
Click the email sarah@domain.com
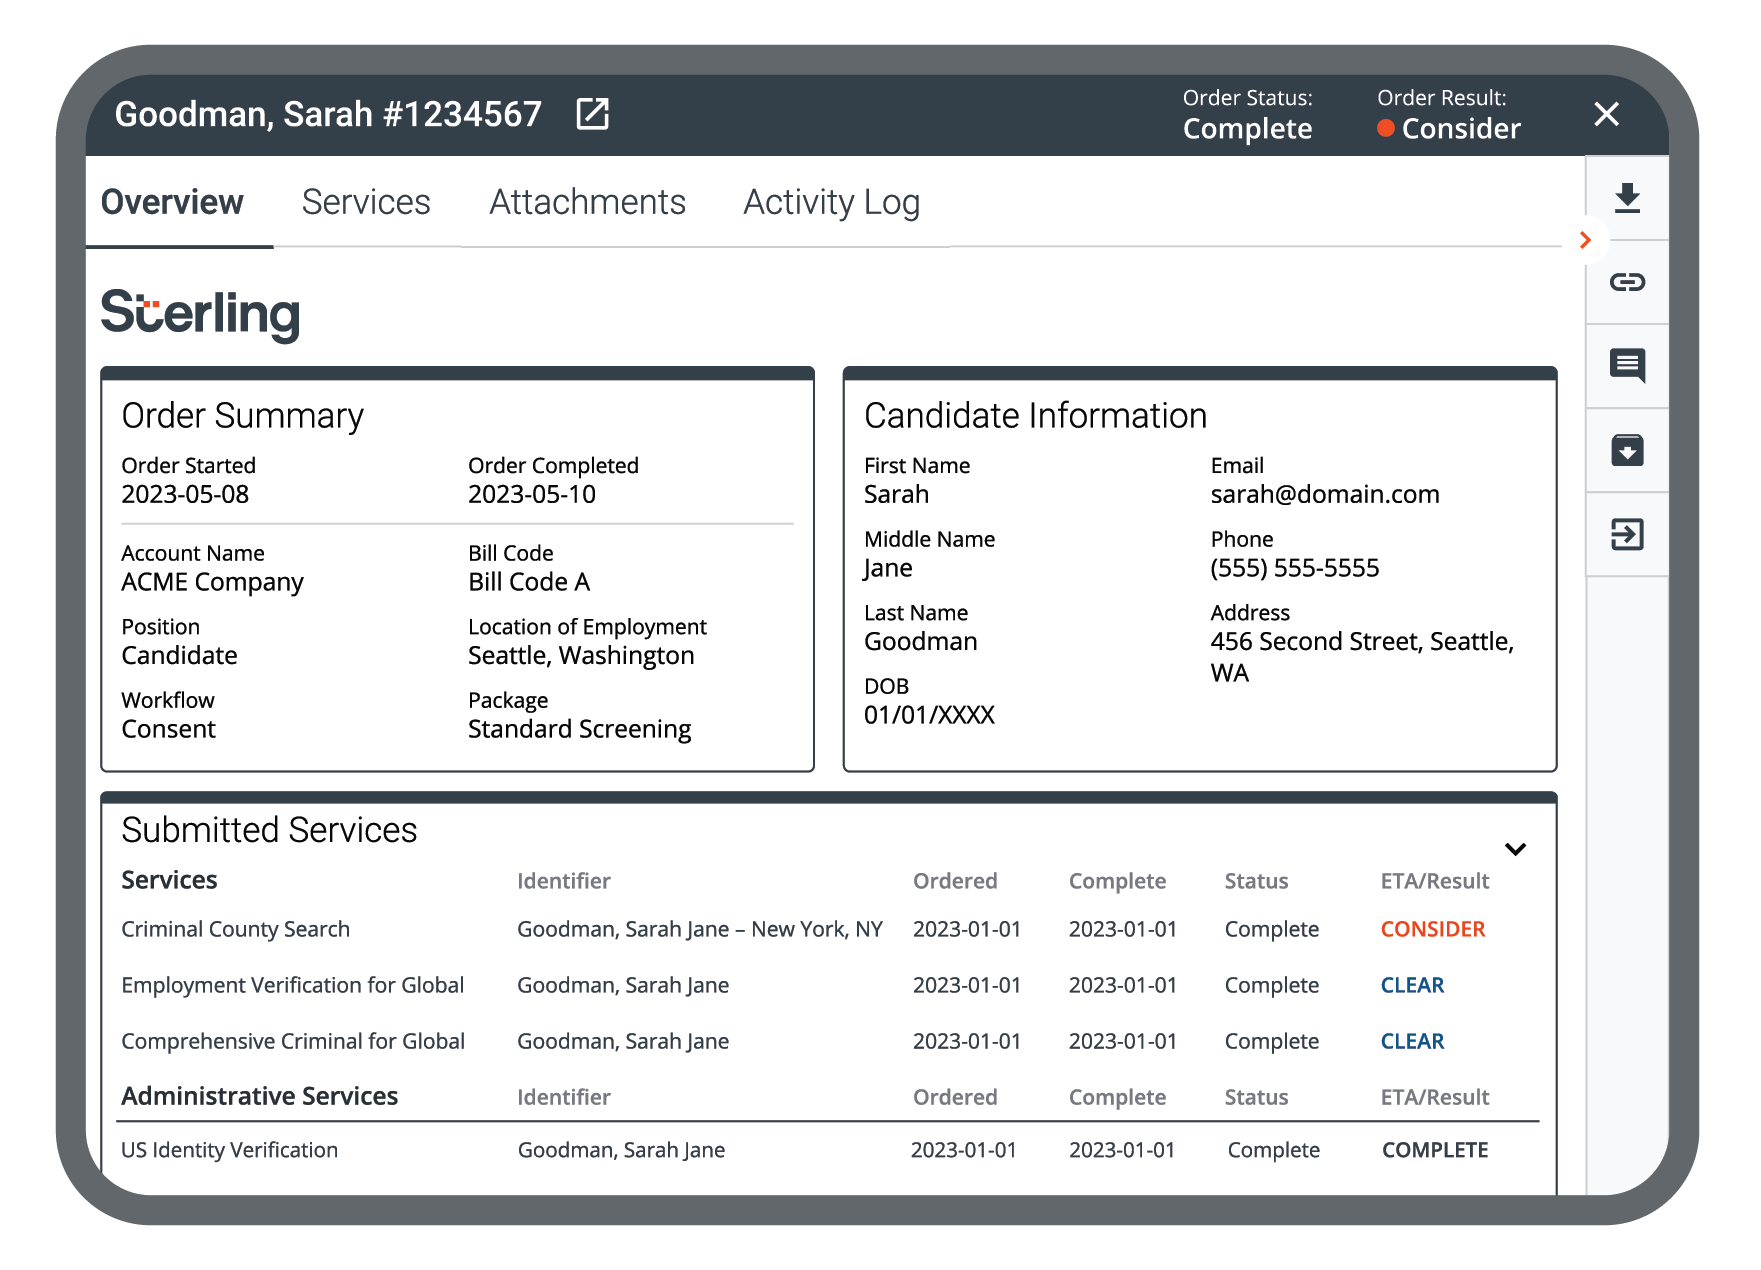pos(1325,494)
